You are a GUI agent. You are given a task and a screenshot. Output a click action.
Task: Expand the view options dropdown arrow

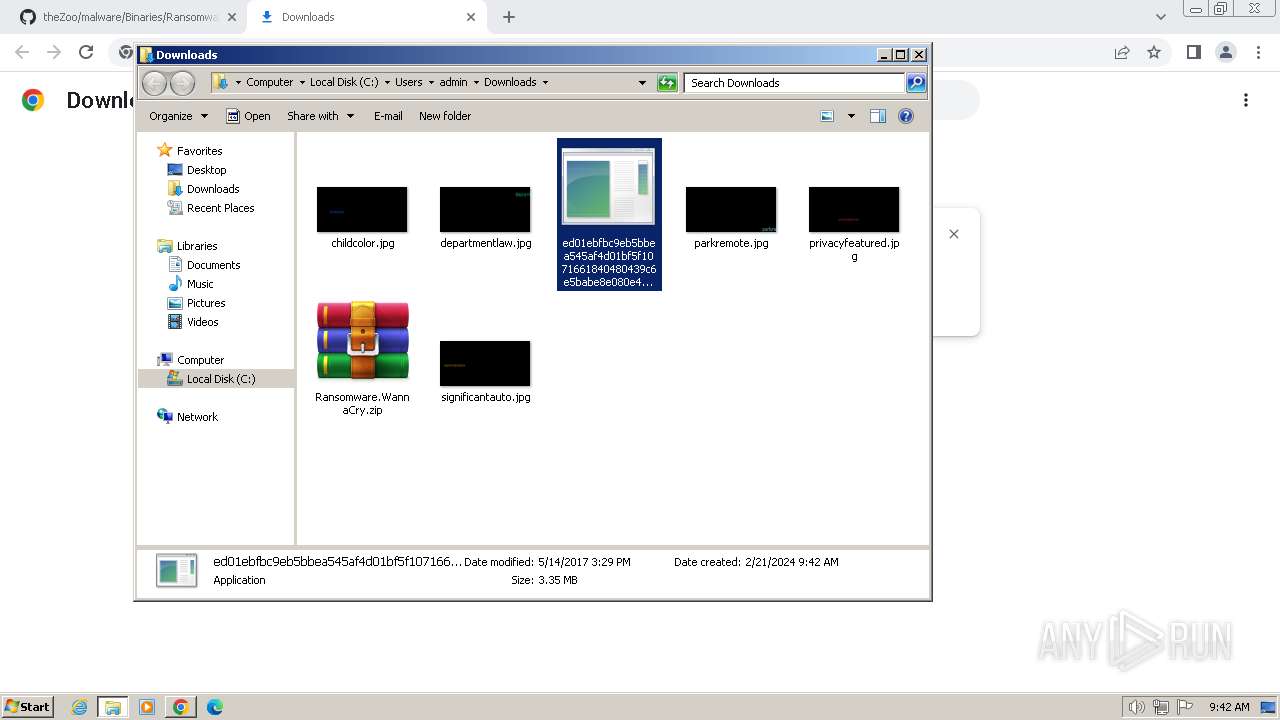[851, 116]
